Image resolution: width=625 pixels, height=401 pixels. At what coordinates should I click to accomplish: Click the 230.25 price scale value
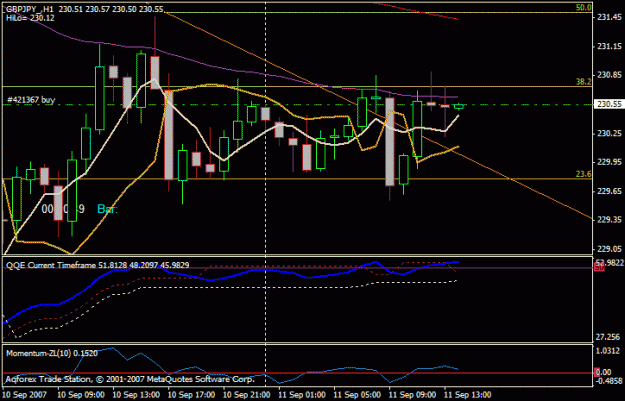coord(609,134)
